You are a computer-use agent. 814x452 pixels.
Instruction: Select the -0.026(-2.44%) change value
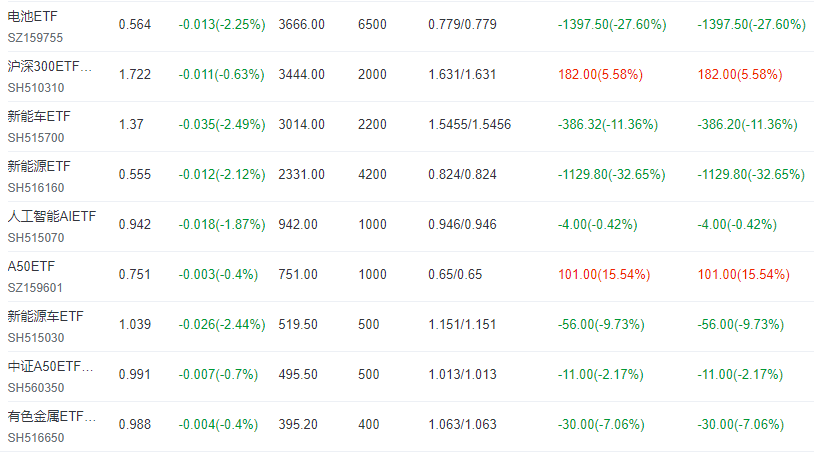pos(222,324)
